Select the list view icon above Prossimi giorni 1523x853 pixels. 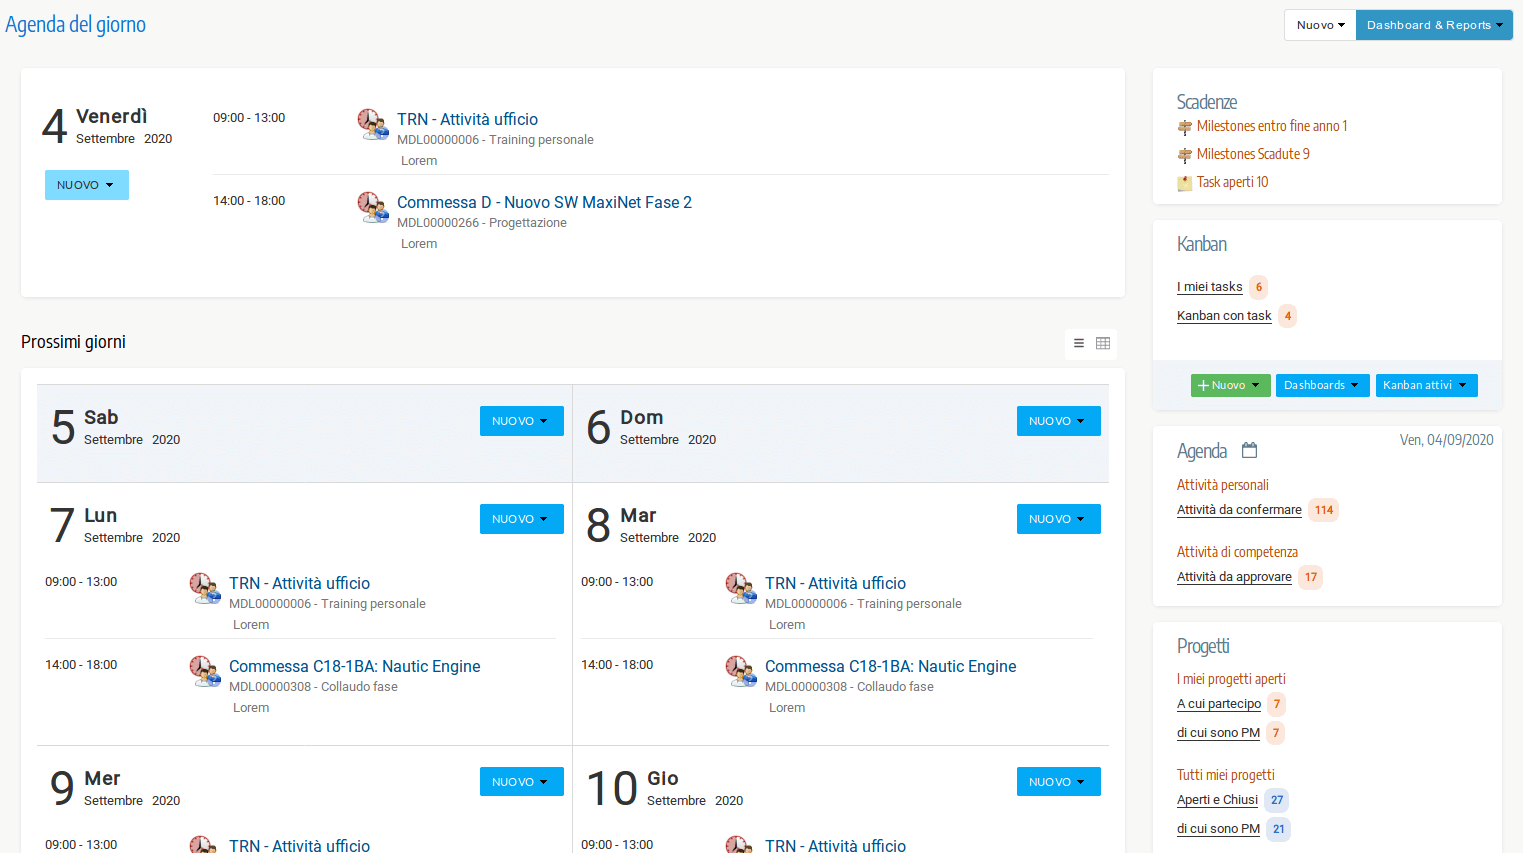(1078, 343)
